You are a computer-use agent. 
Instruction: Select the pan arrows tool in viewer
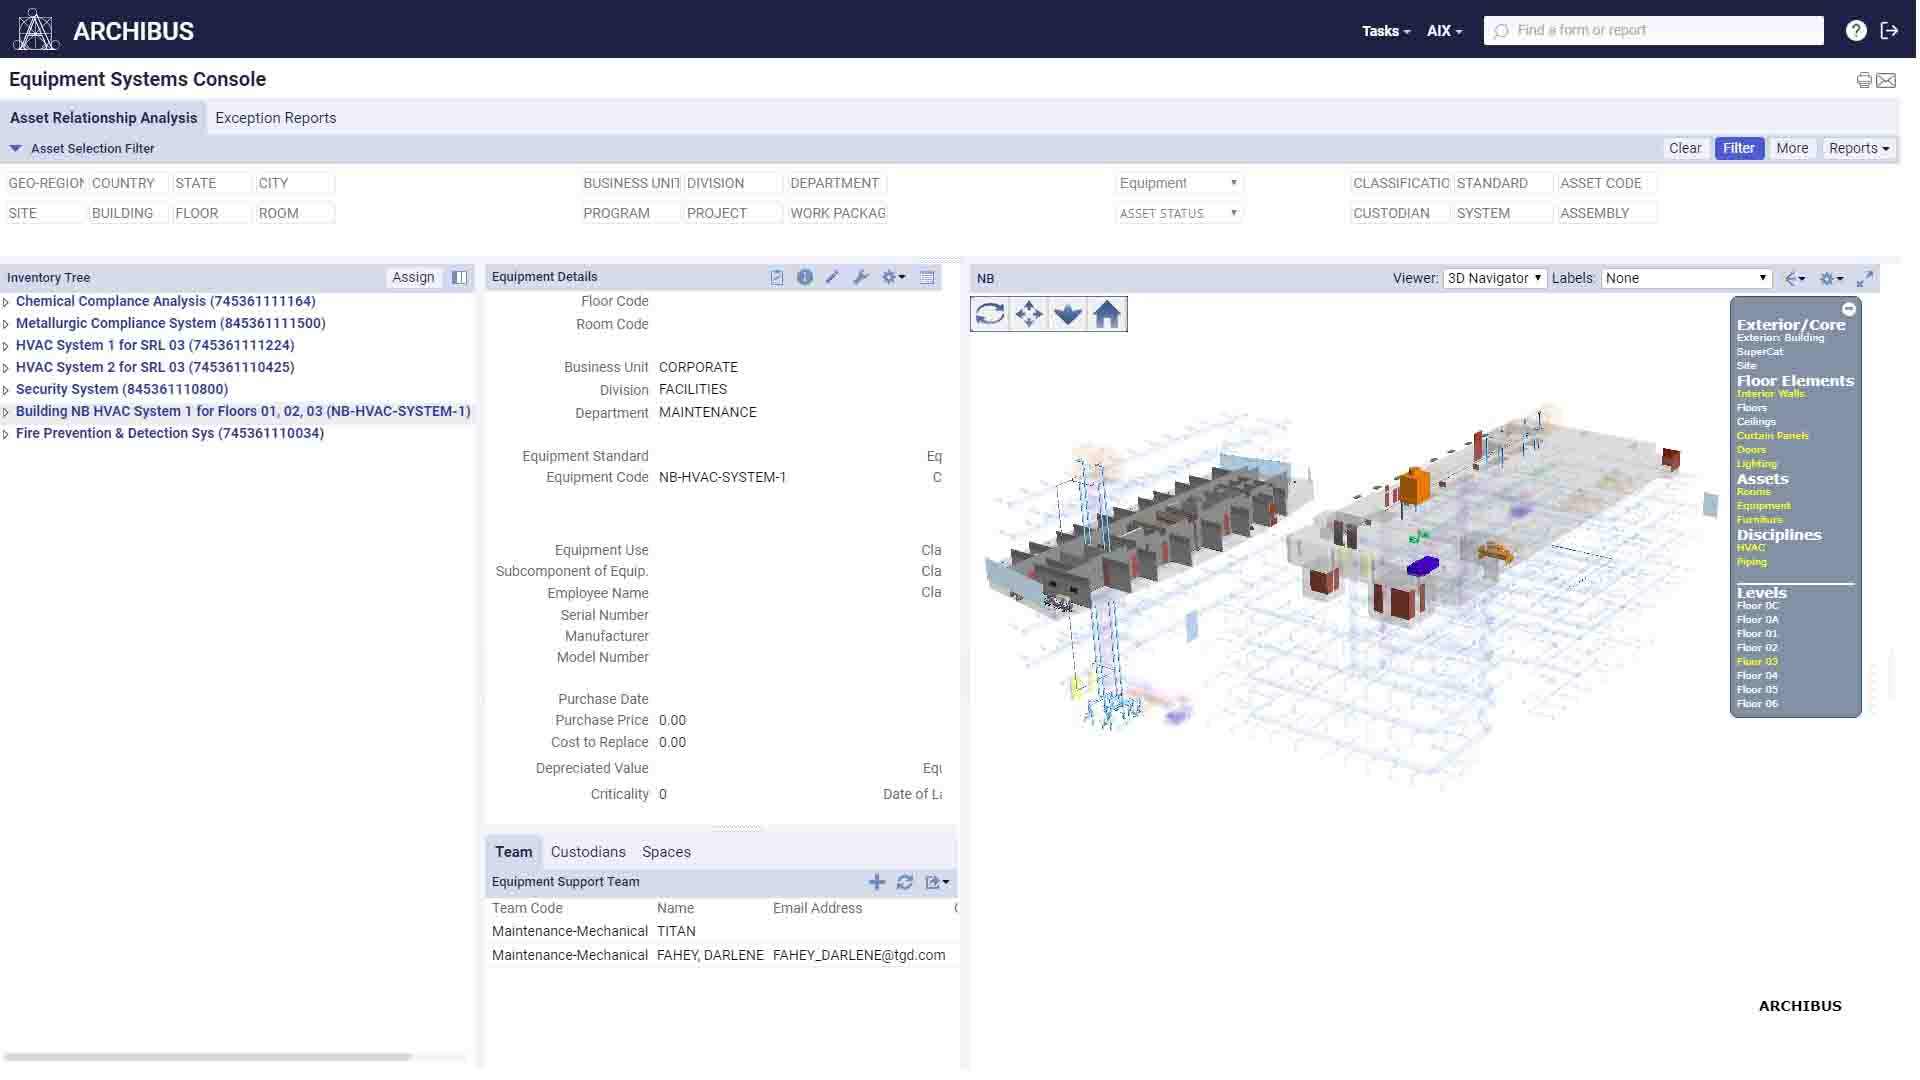pyautogui.click(x=1028, y=314)
